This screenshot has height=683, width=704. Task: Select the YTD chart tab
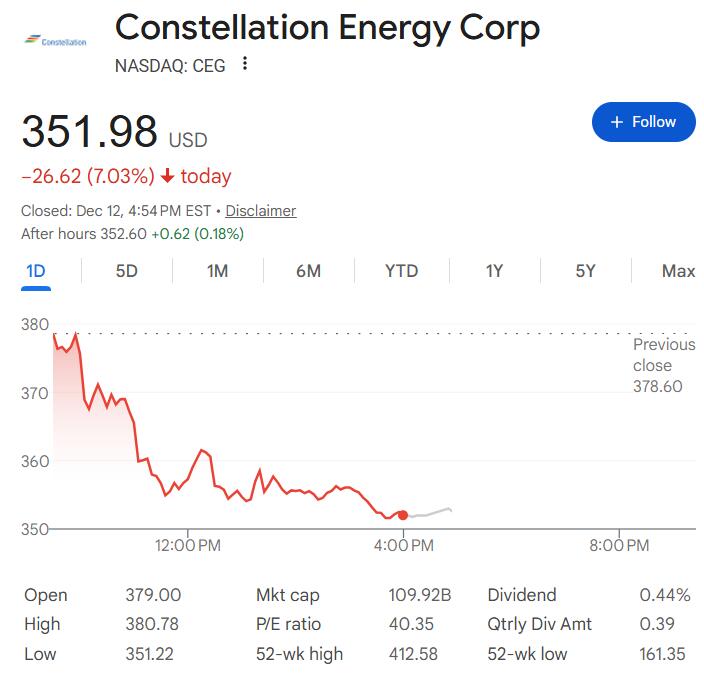pos(401,271)
